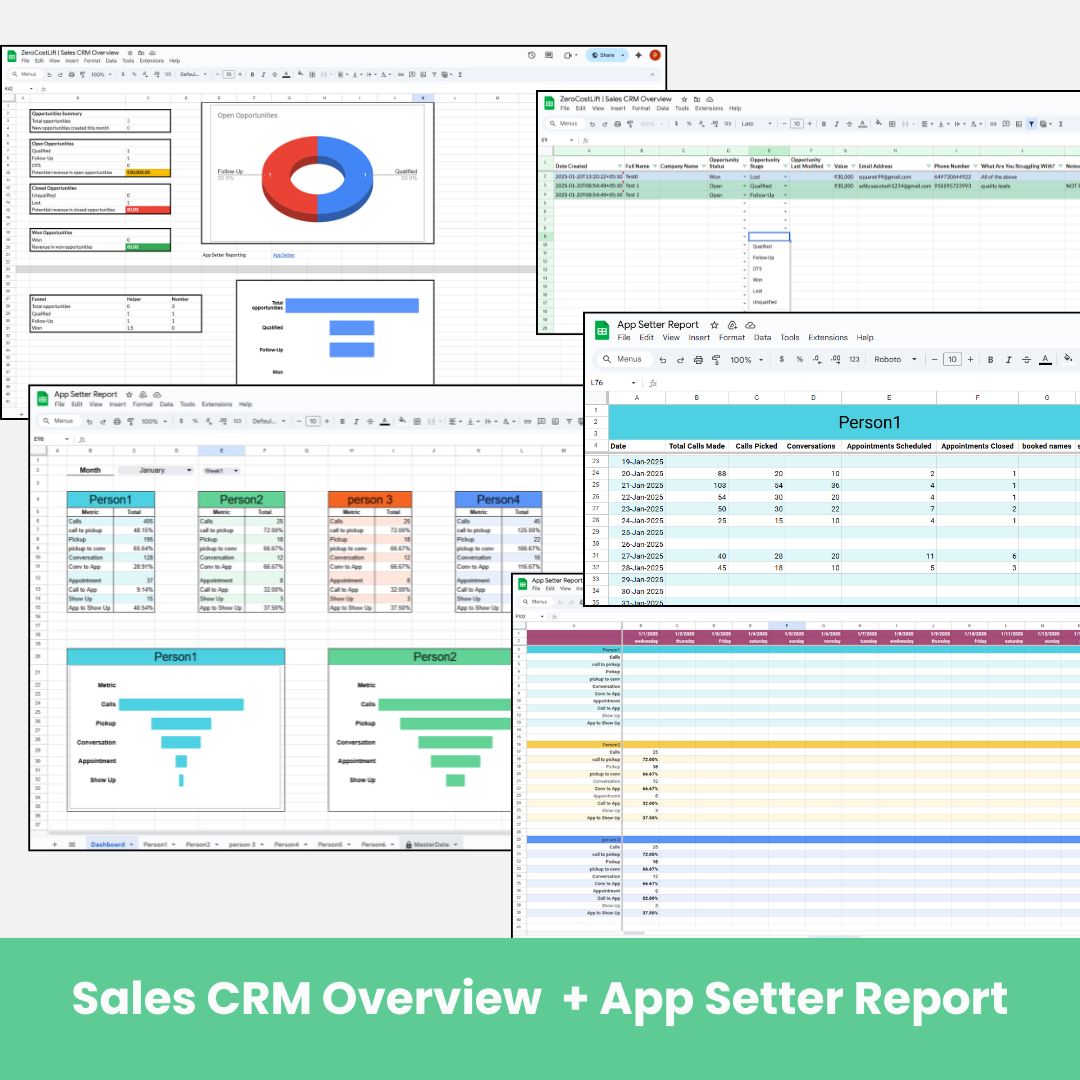Increase font size with plus button
This screenshot has width=1080, height=1080.
(970, 359)
